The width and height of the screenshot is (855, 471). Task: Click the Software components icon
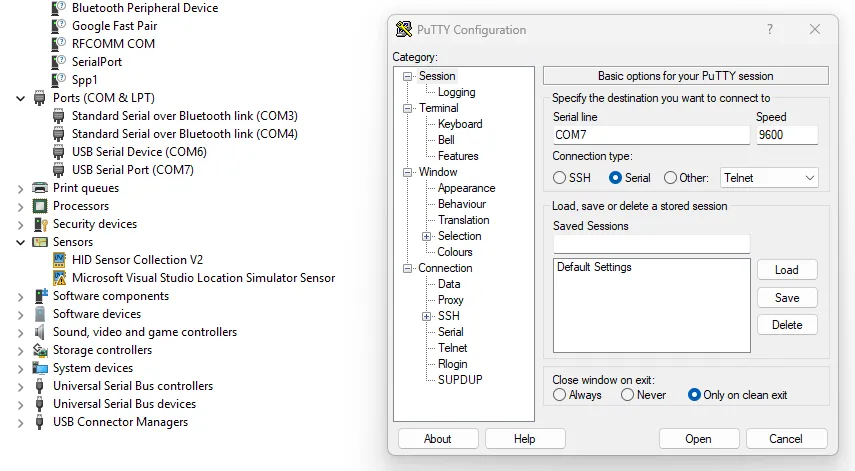41,296
